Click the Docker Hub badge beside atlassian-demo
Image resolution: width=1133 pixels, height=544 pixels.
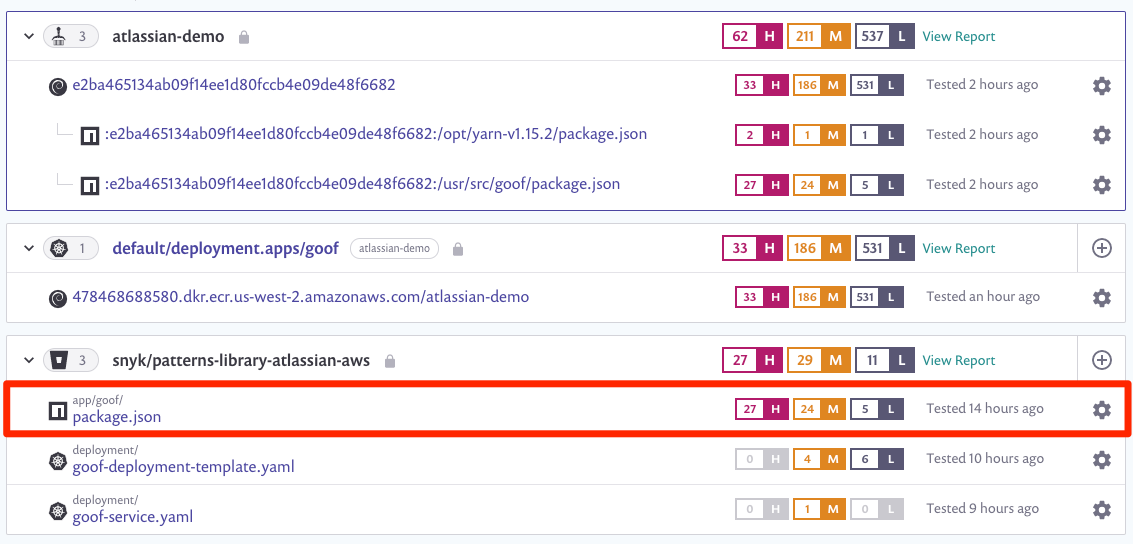70,36
